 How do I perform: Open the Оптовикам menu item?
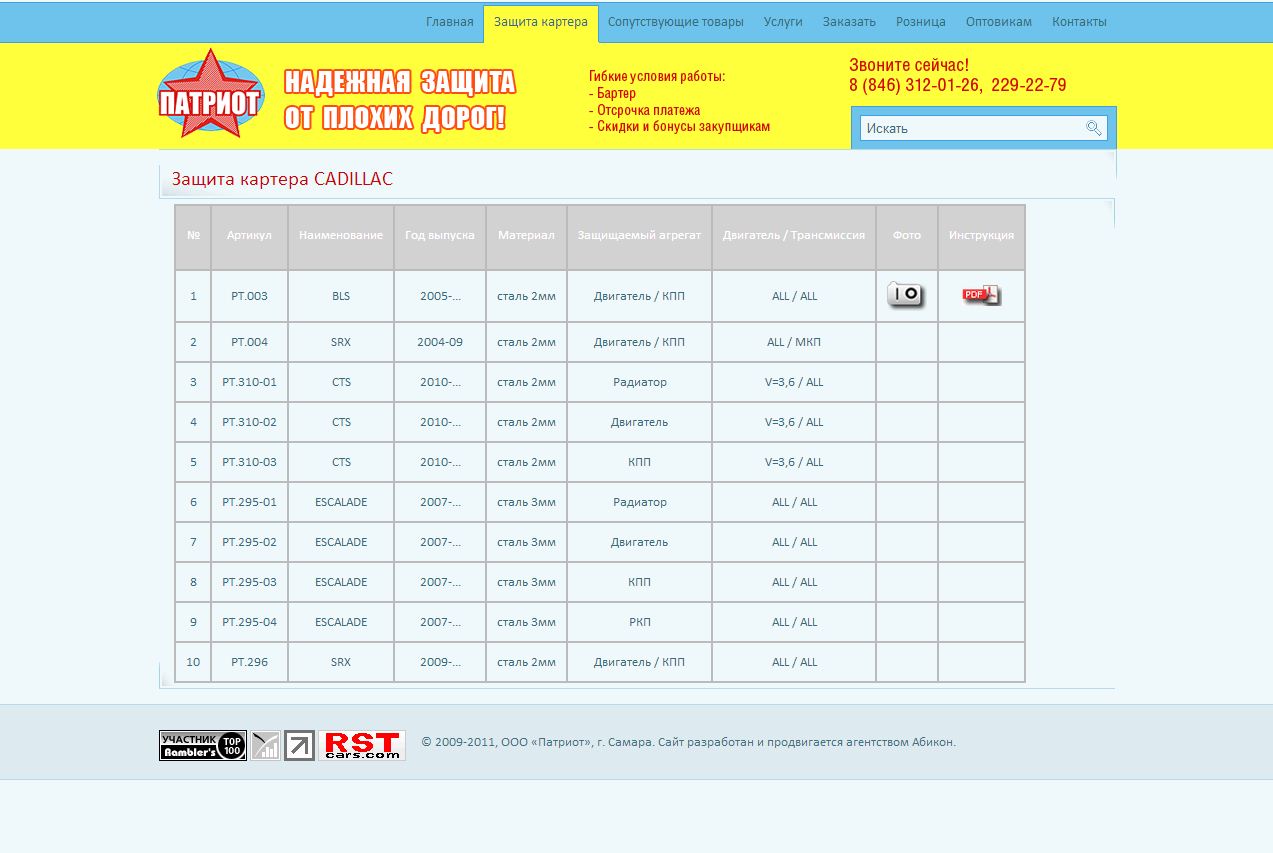tap(999, 22)
